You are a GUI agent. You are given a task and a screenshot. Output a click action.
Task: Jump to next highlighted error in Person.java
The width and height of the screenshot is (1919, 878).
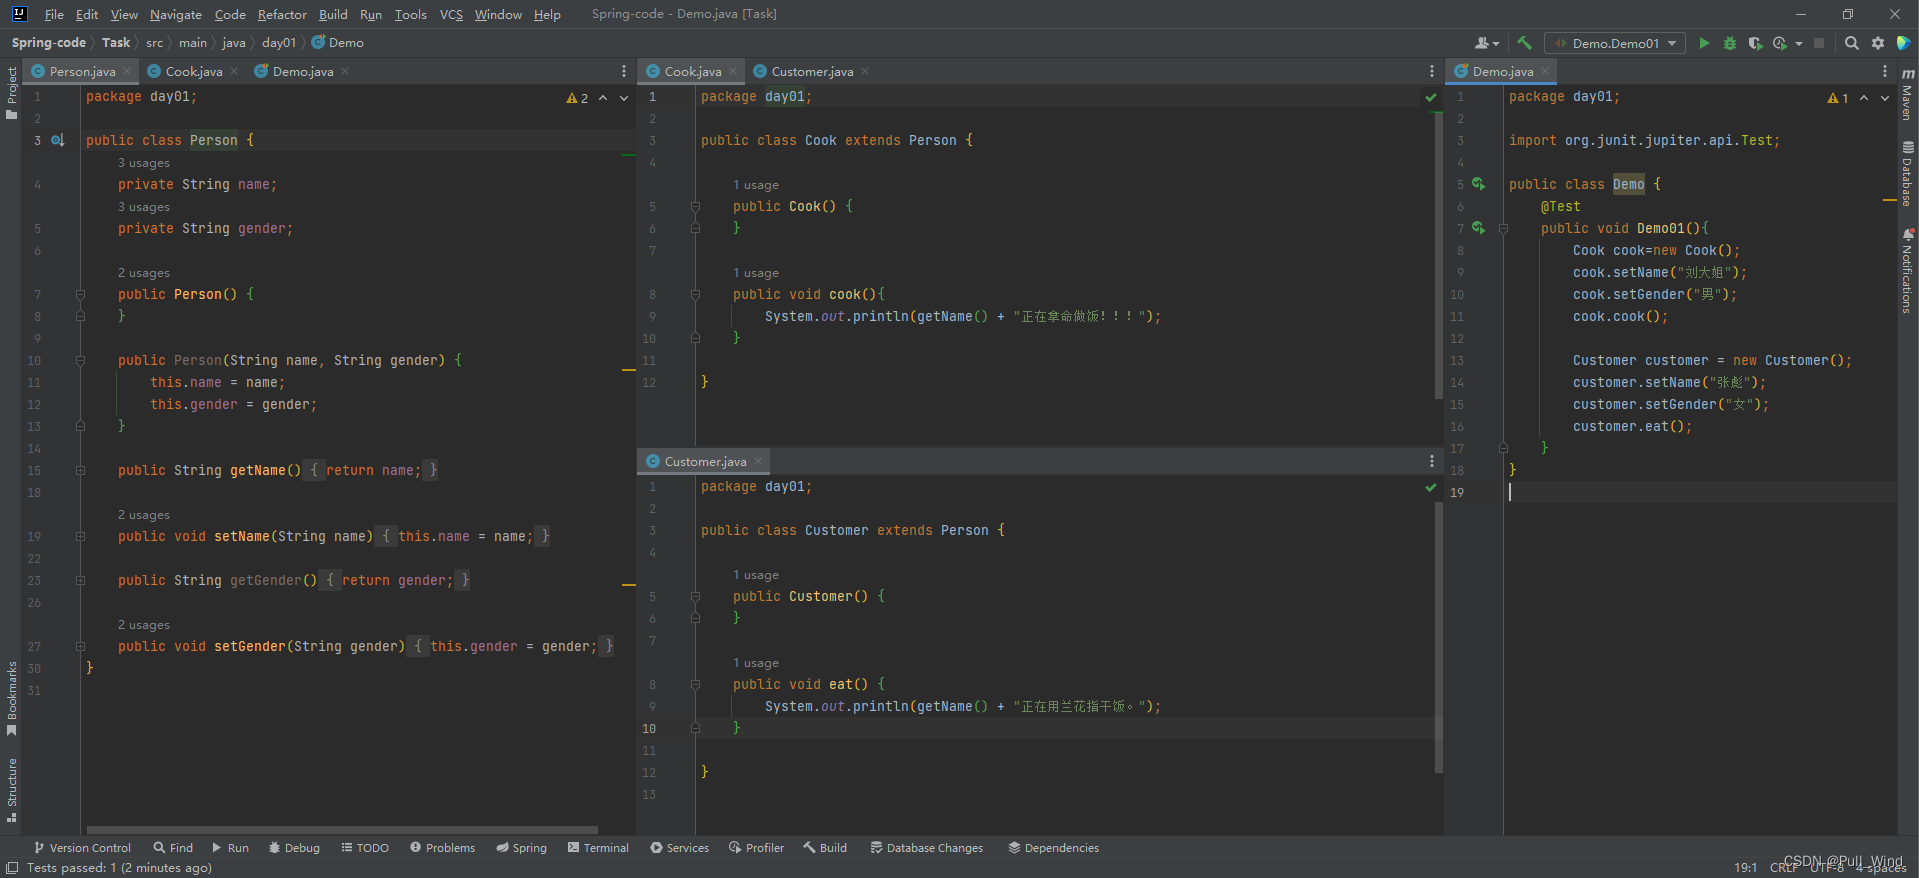[624, 98]
